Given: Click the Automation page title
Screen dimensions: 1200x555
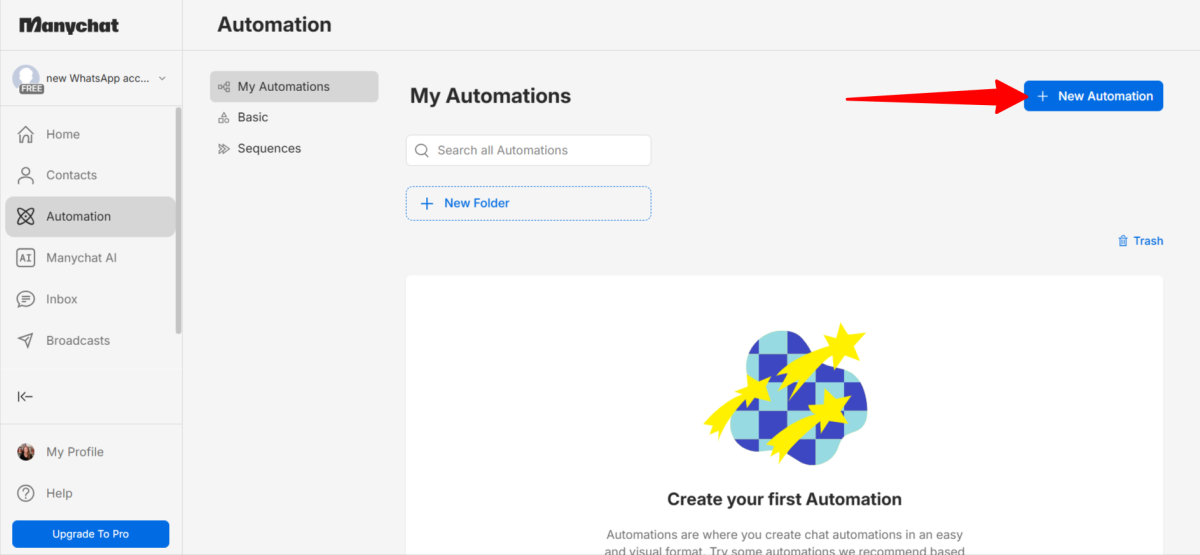Looking at the screenshot, I should [274, 24].
